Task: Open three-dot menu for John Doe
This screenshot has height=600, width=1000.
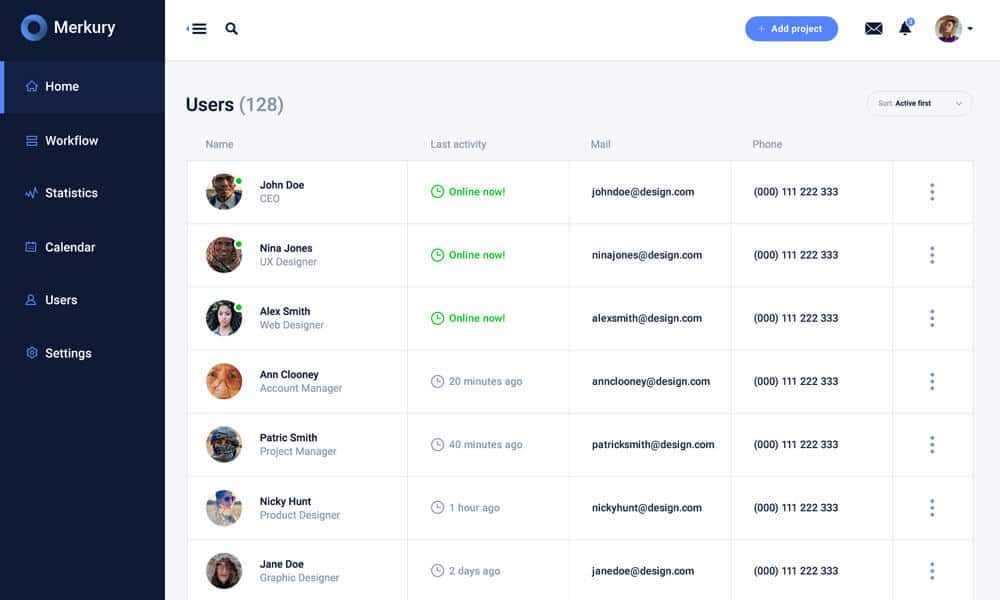Action: 931,192
